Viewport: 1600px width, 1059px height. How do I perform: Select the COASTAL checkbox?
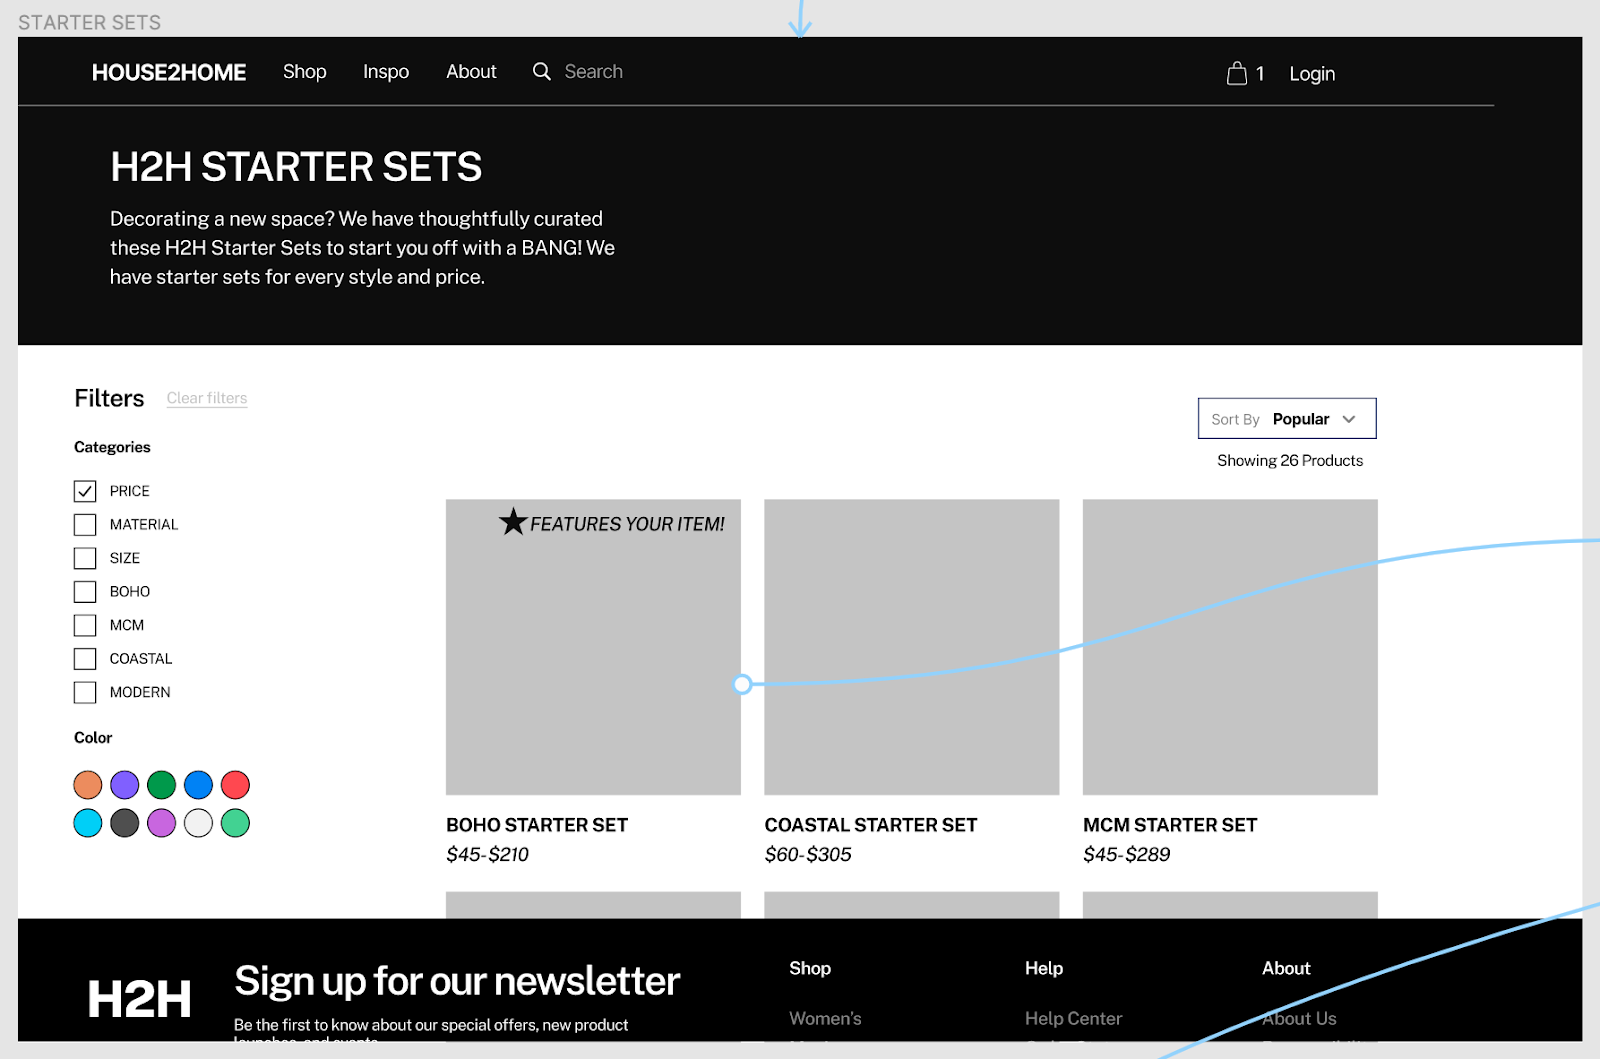85,659
